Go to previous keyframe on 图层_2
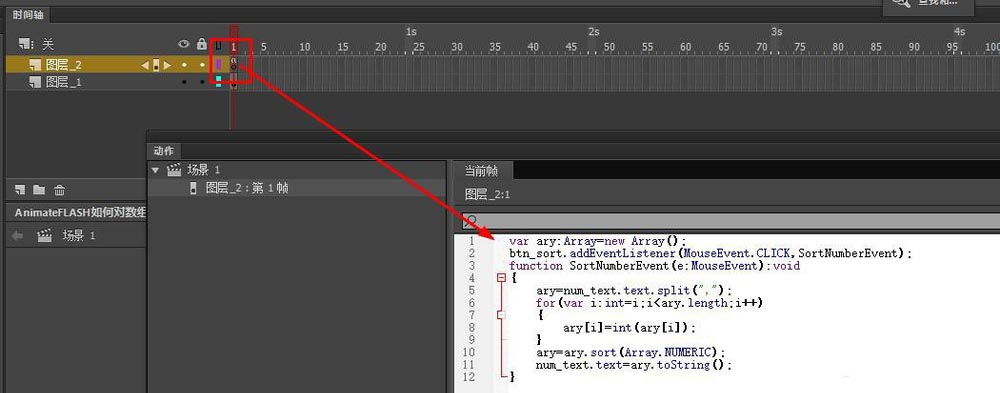This screenshot has height=393, width=1000. (x=144, y=65)
